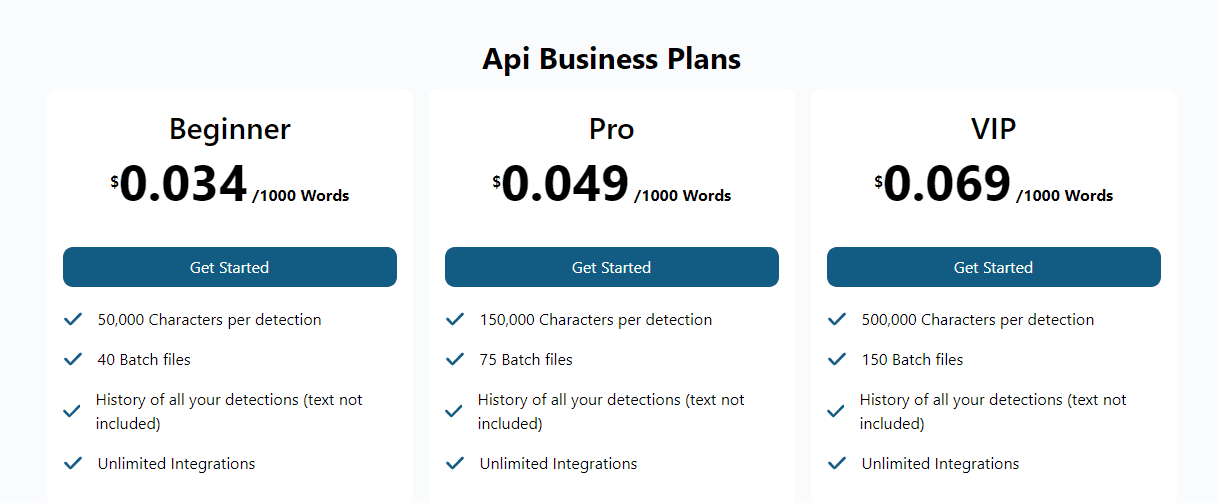Click checkmark beside 40 Batch files
This screenshot has width=1218, height=503.
[x=73, y=359]
